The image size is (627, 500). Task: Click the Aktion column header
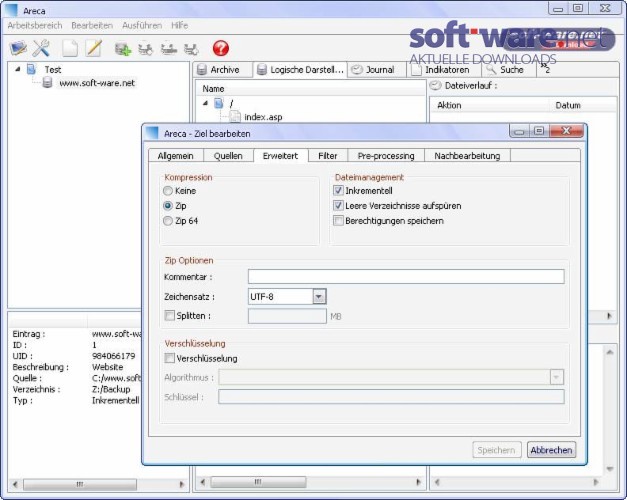coord(490,105)
